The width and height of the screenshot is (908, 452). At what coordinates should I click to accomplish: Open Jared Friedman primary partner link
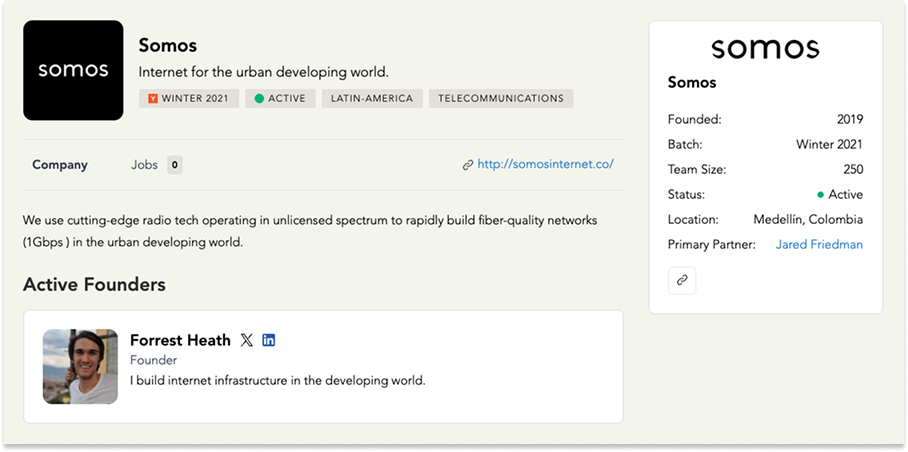point(819,244)
